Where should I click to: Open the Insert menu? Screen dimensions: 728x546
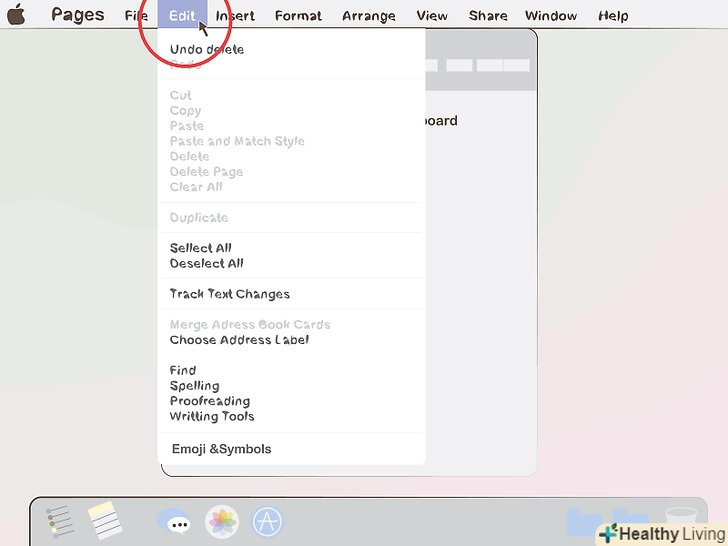click(x=235, y=16)
